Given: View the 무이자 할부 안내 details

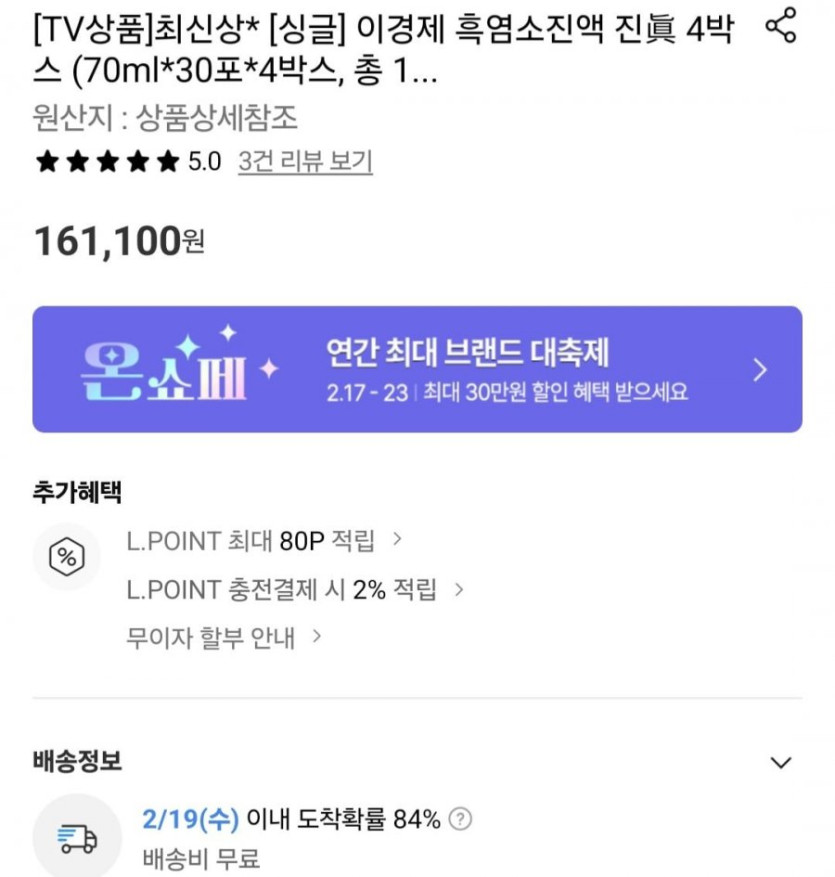Looking at the screenshot, I should pyautogui.click(x=211, y=636).
